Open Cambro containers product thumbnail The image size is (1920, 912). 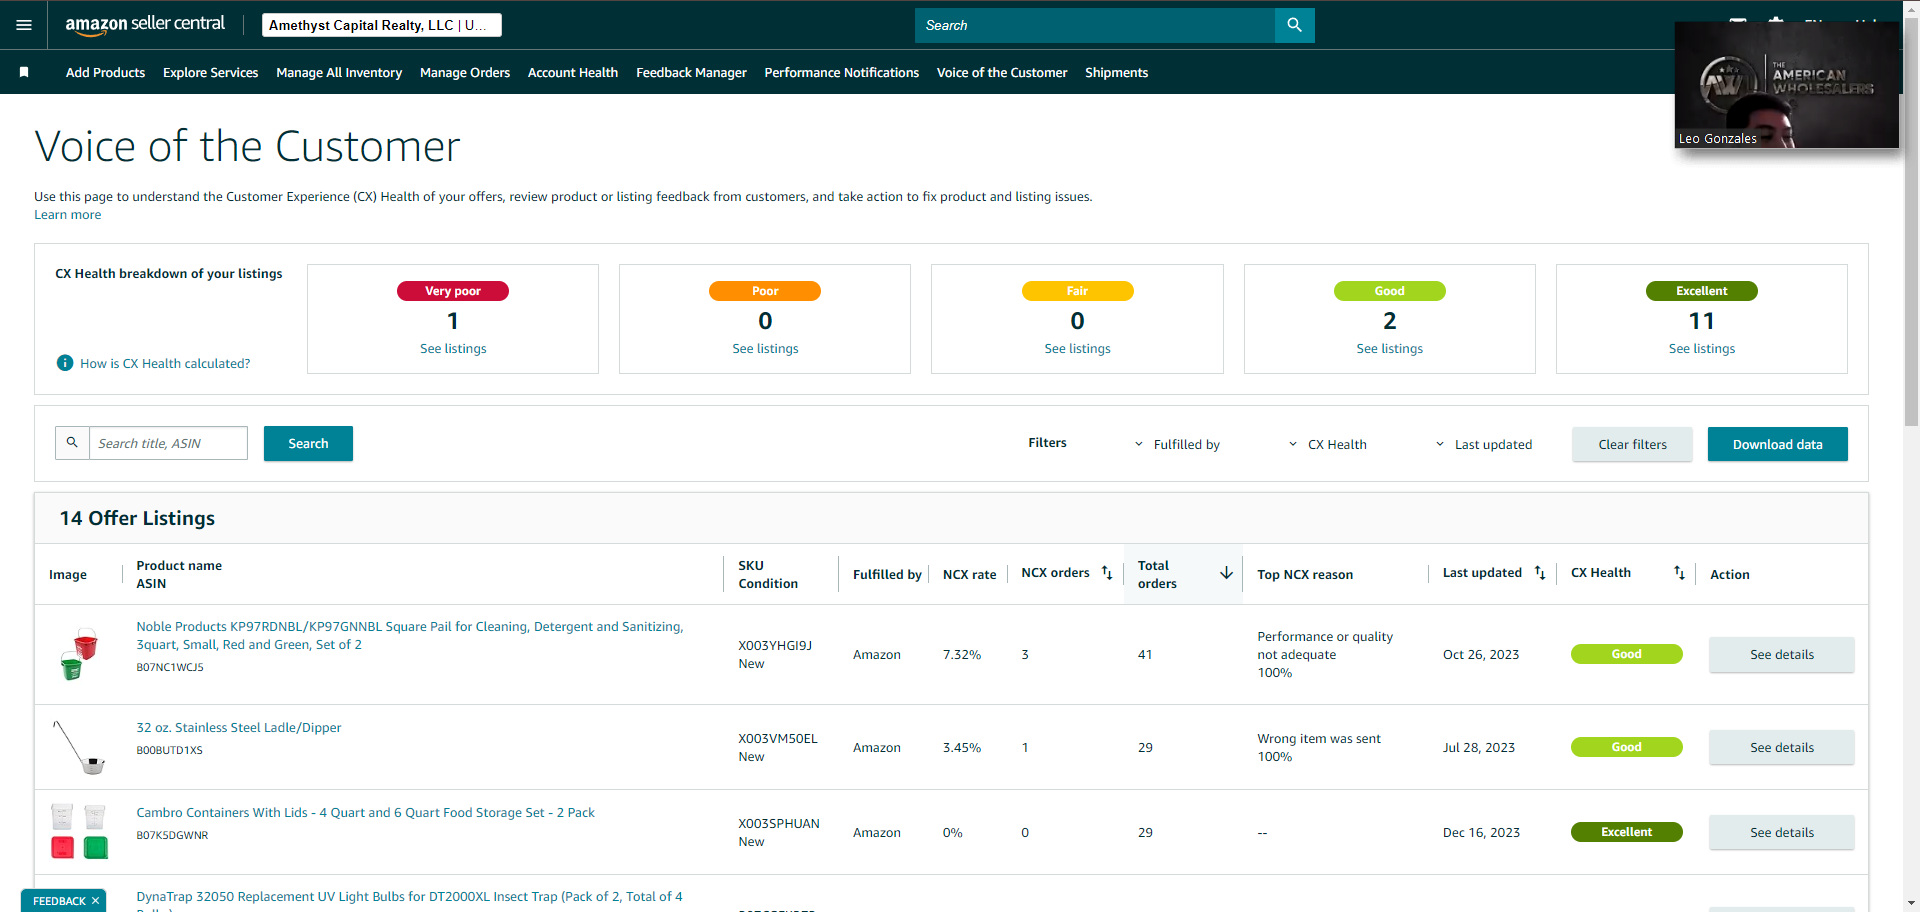[79, 832]
